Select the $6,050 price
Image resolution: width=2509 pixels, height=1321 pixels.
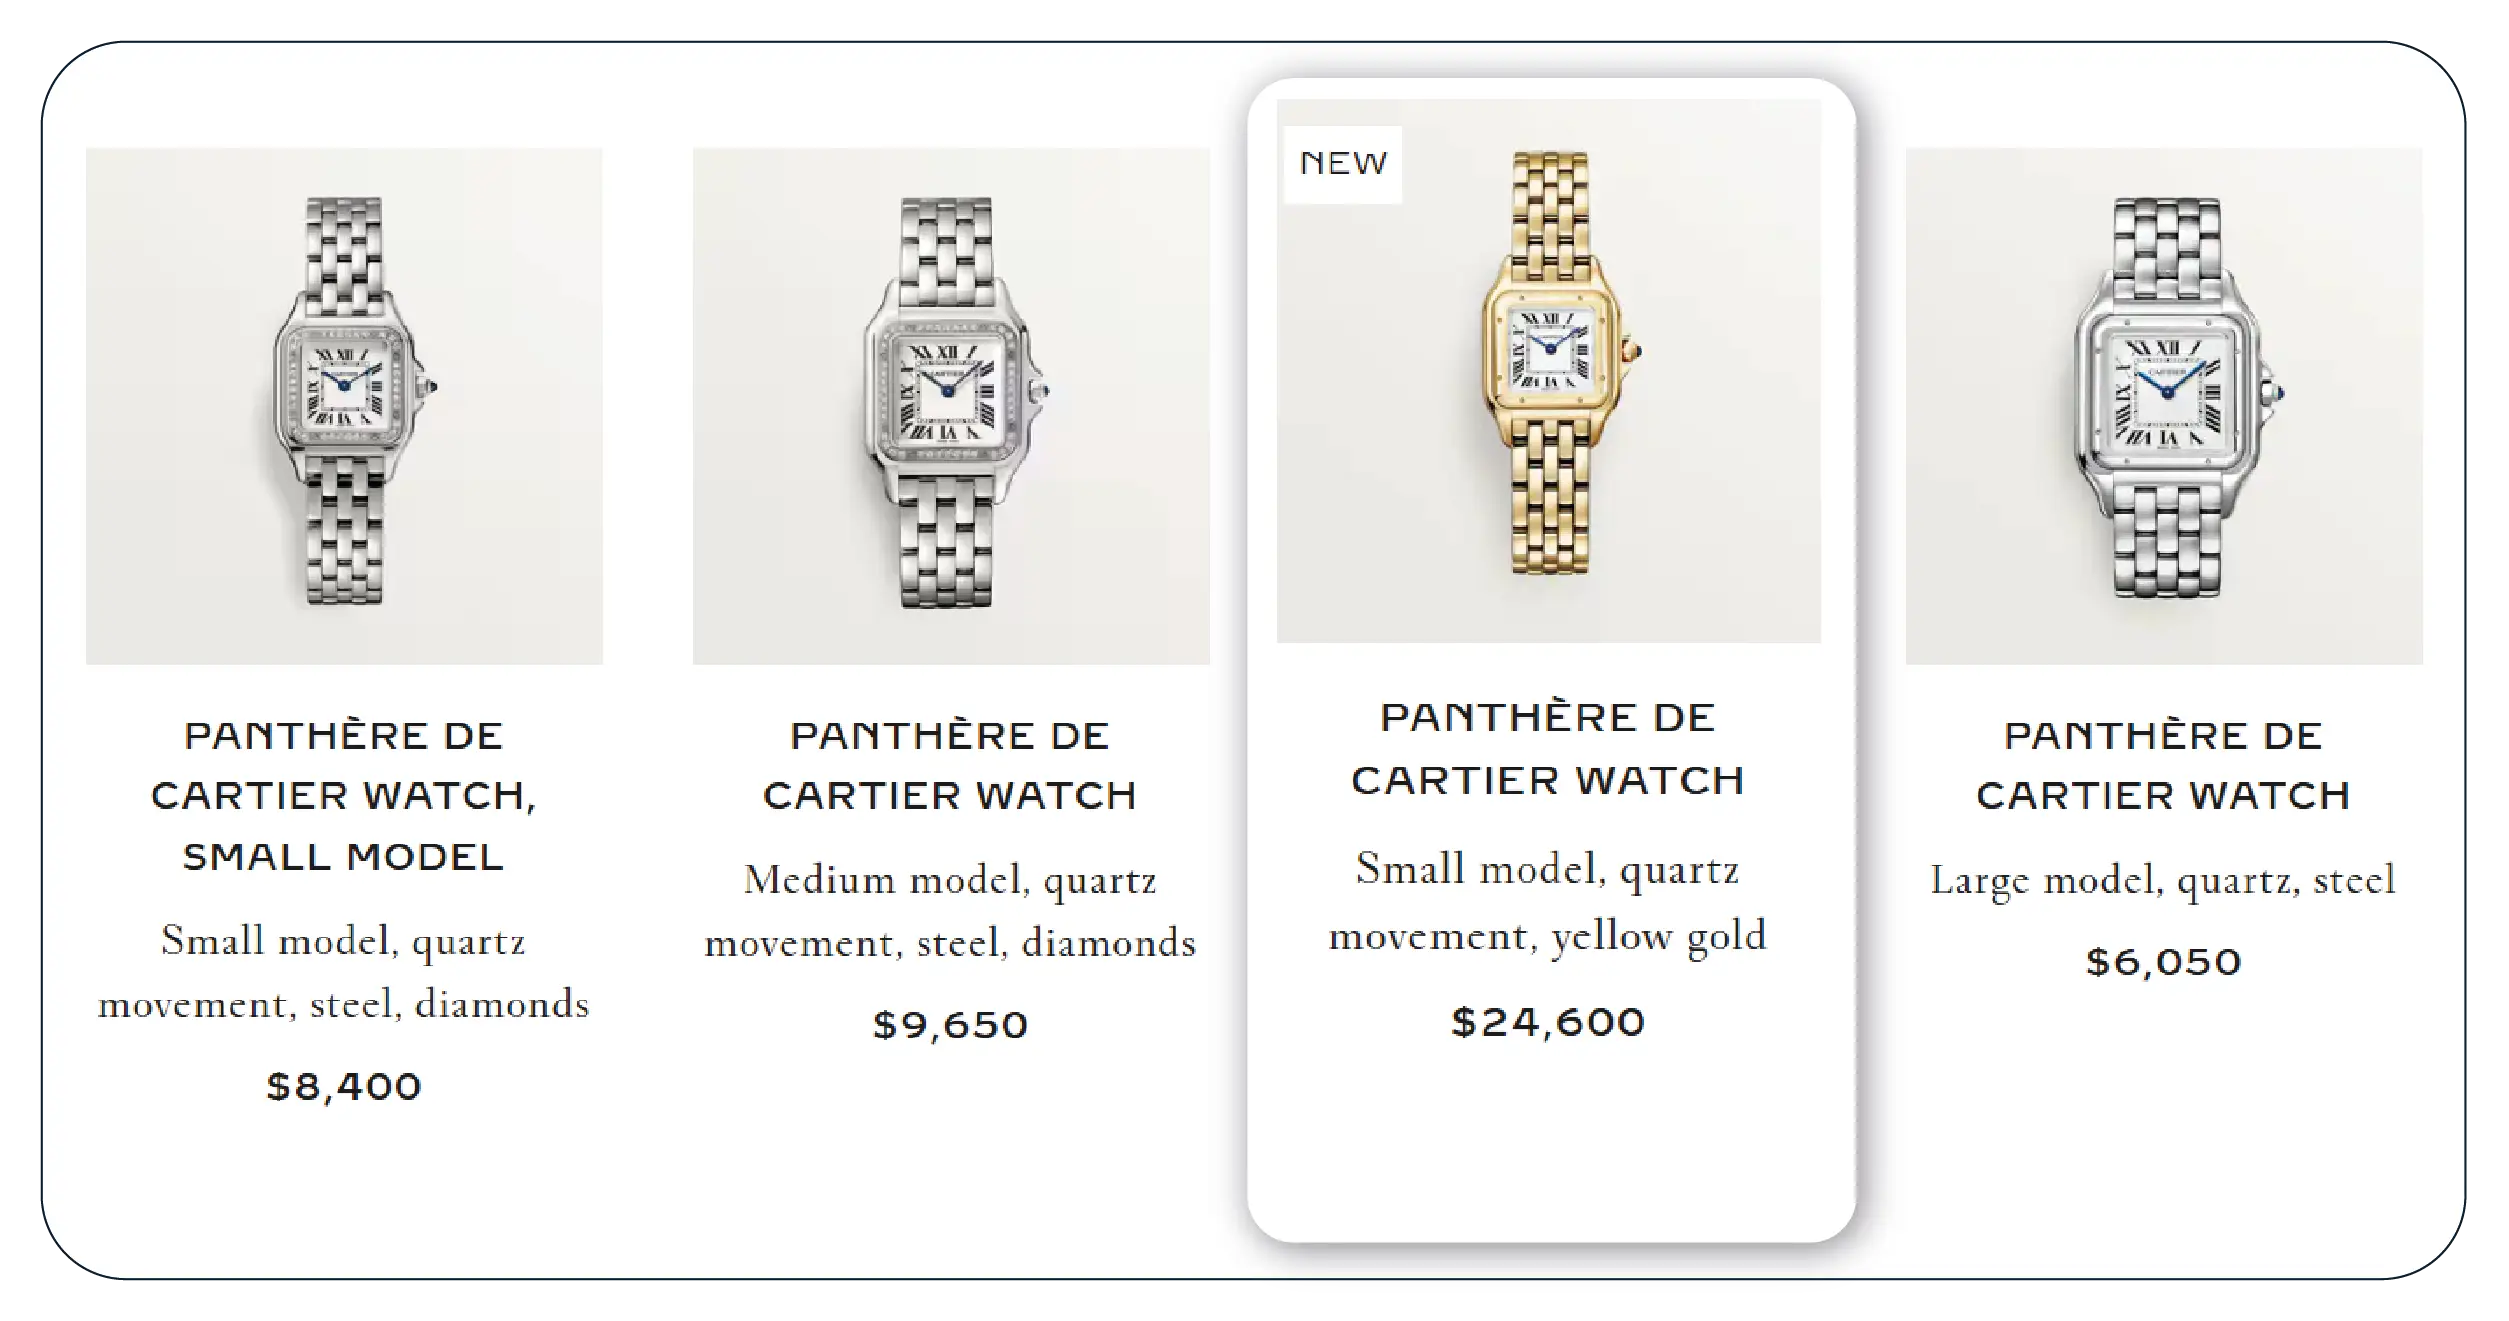click(x=2164, y=962)
